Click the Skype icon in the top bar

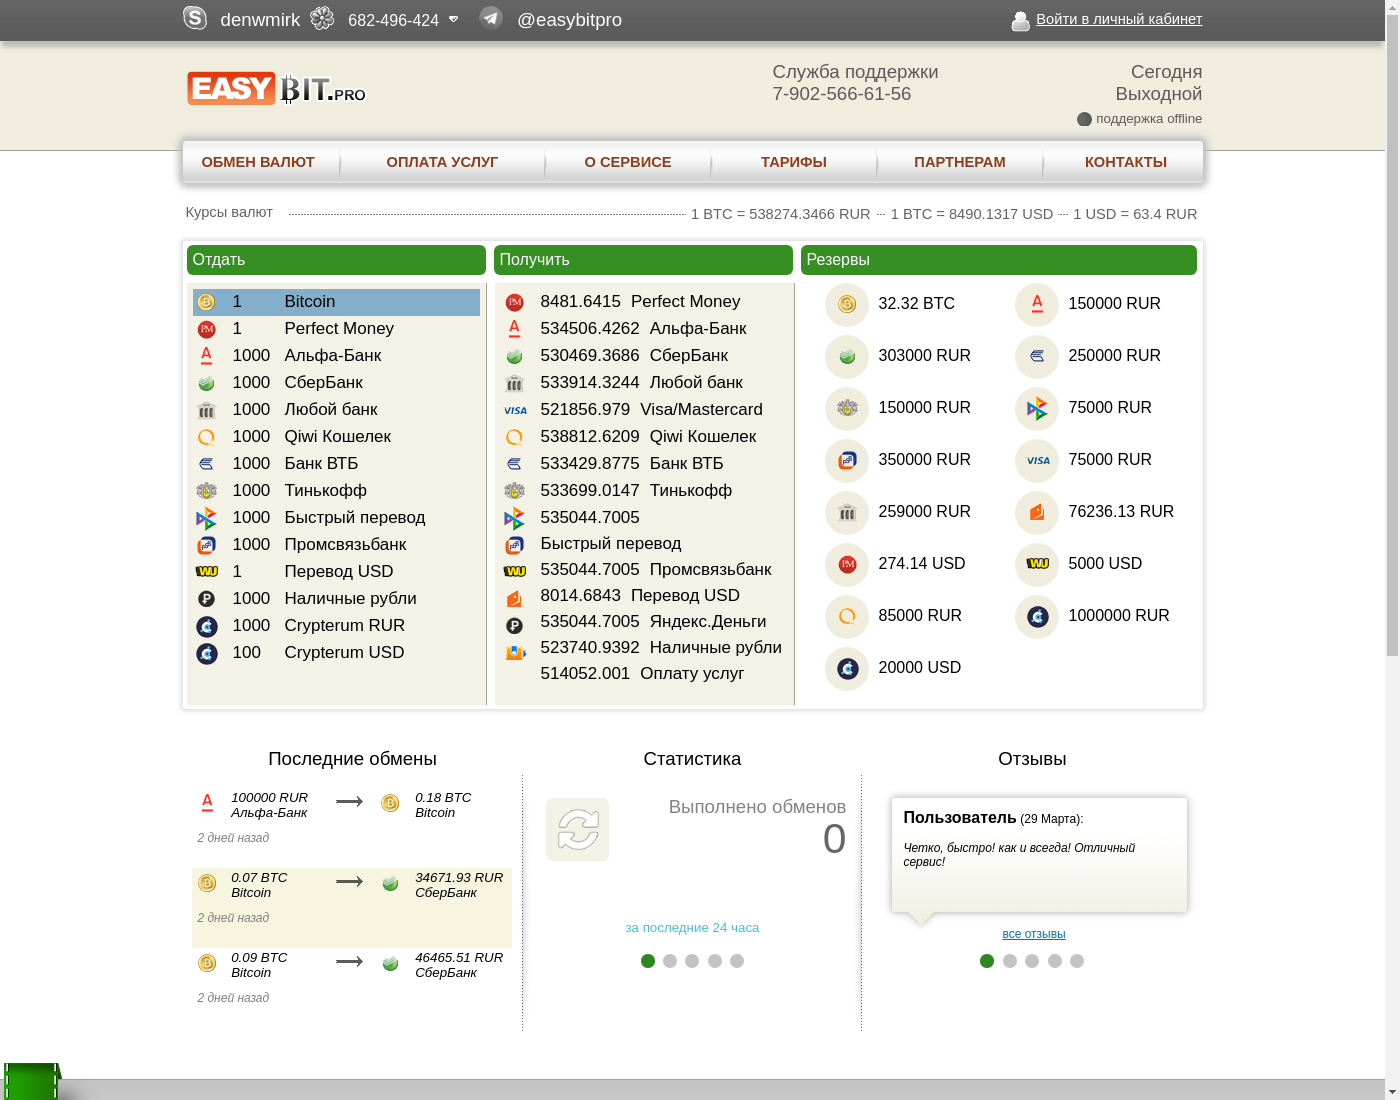(x=195, y=18)
